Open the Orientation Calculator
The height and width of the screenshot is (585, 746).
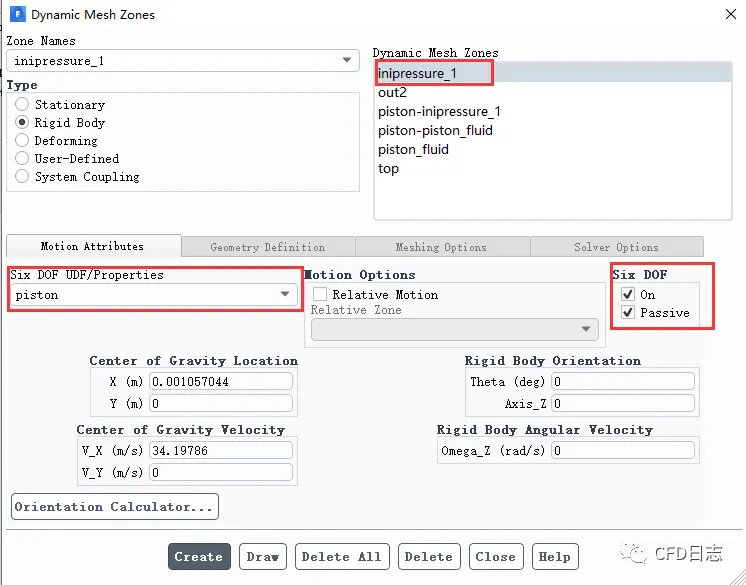(x=114, y=507)
